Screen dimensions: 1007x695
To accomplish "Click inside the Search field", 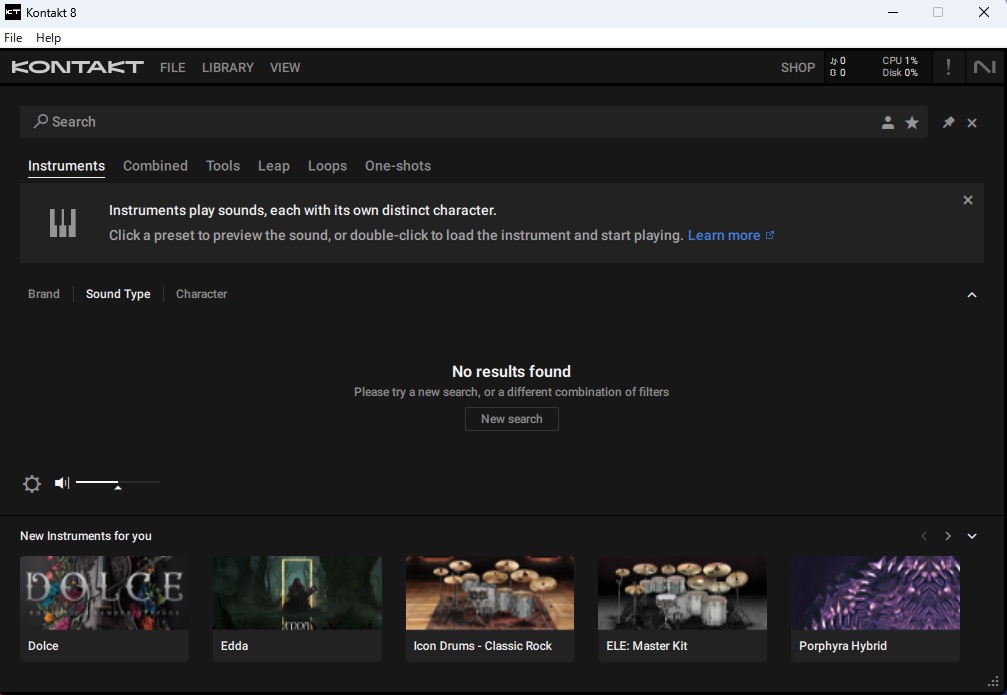I will (473, 122).
